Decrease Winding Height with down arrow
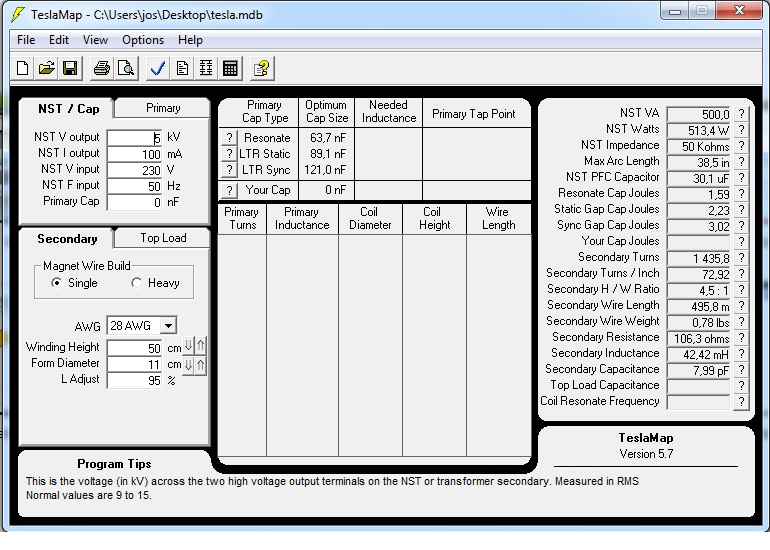This screenshot has height=550, width=770. click(188, 346)
